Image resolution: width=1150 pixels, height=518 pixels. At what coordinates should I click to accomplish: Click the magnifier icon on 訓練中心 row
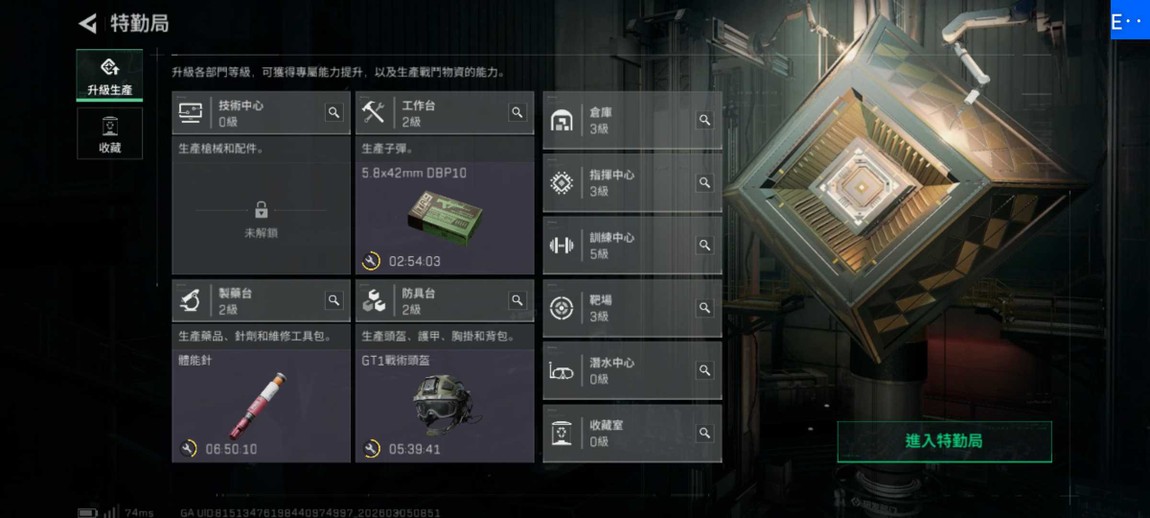[x=705, y=245]
